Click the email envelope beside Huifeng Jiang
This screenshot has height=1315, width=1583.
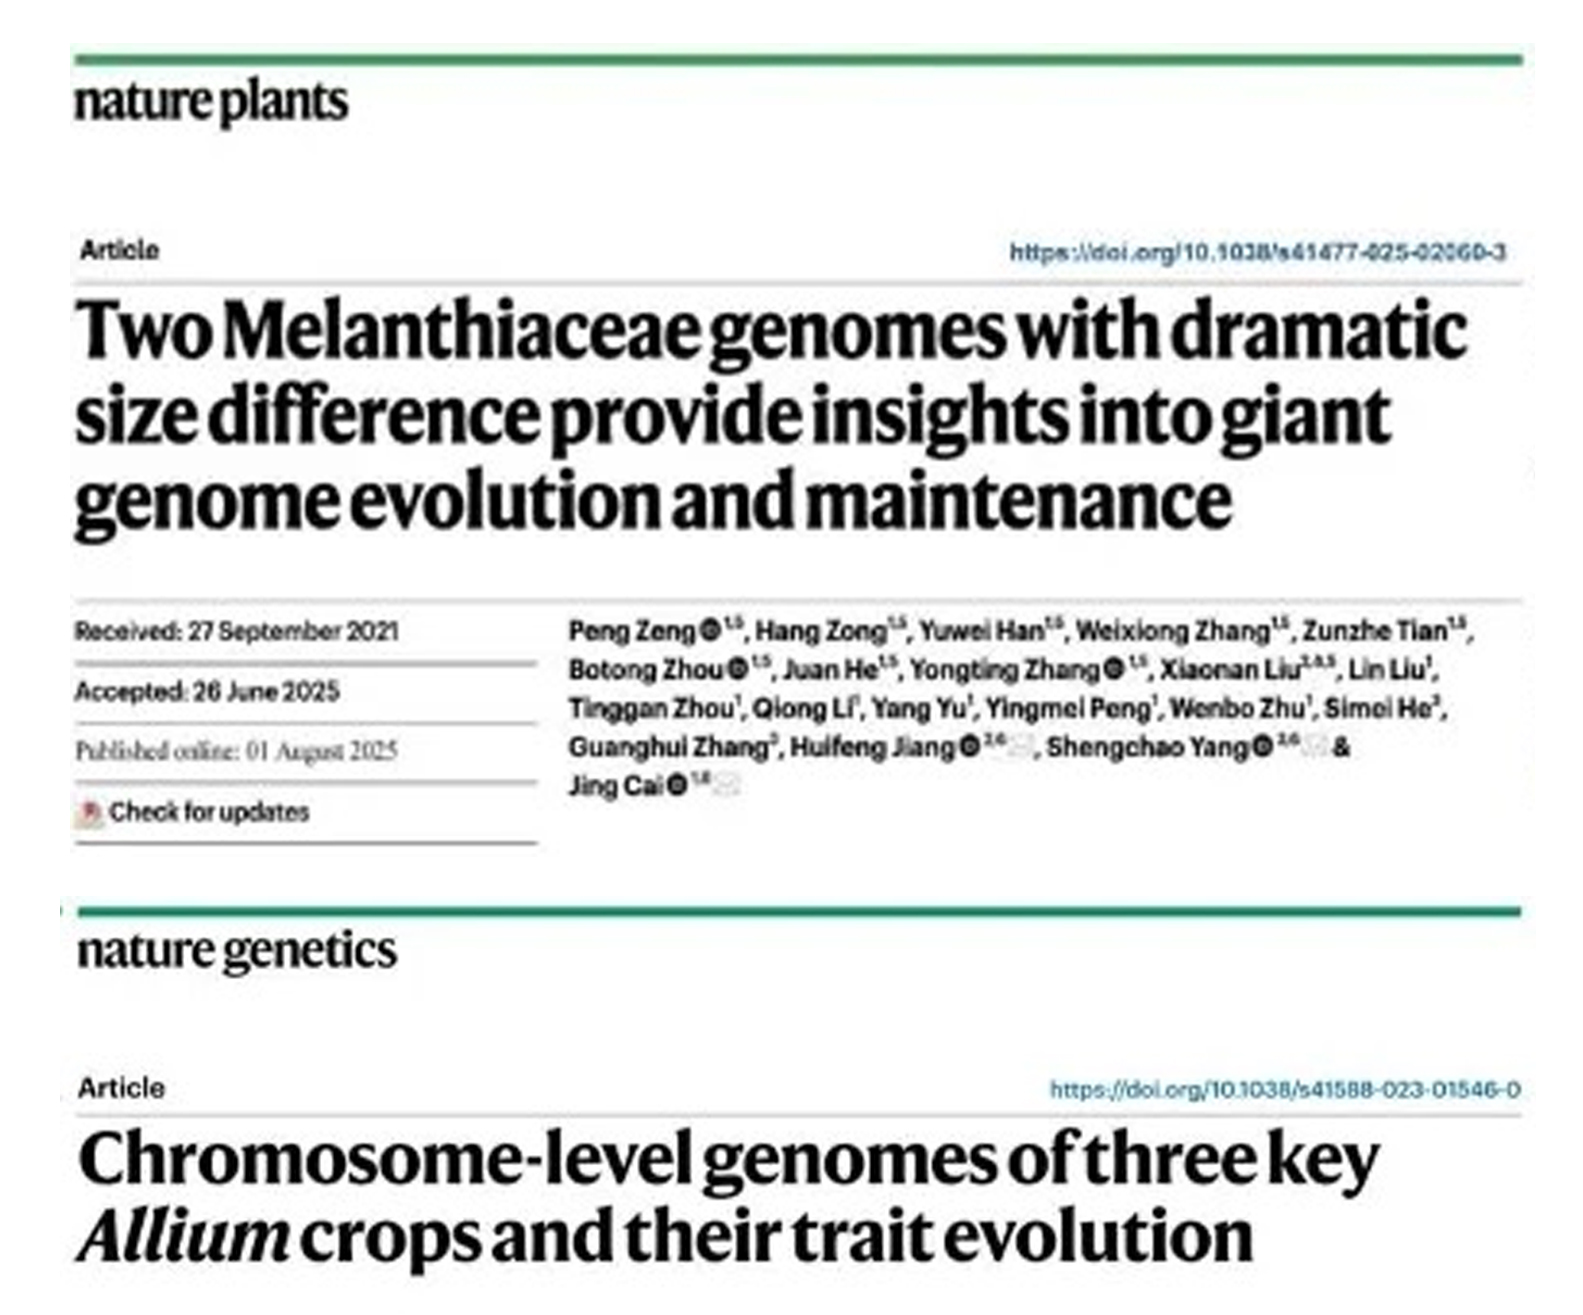click(1020, 747)
